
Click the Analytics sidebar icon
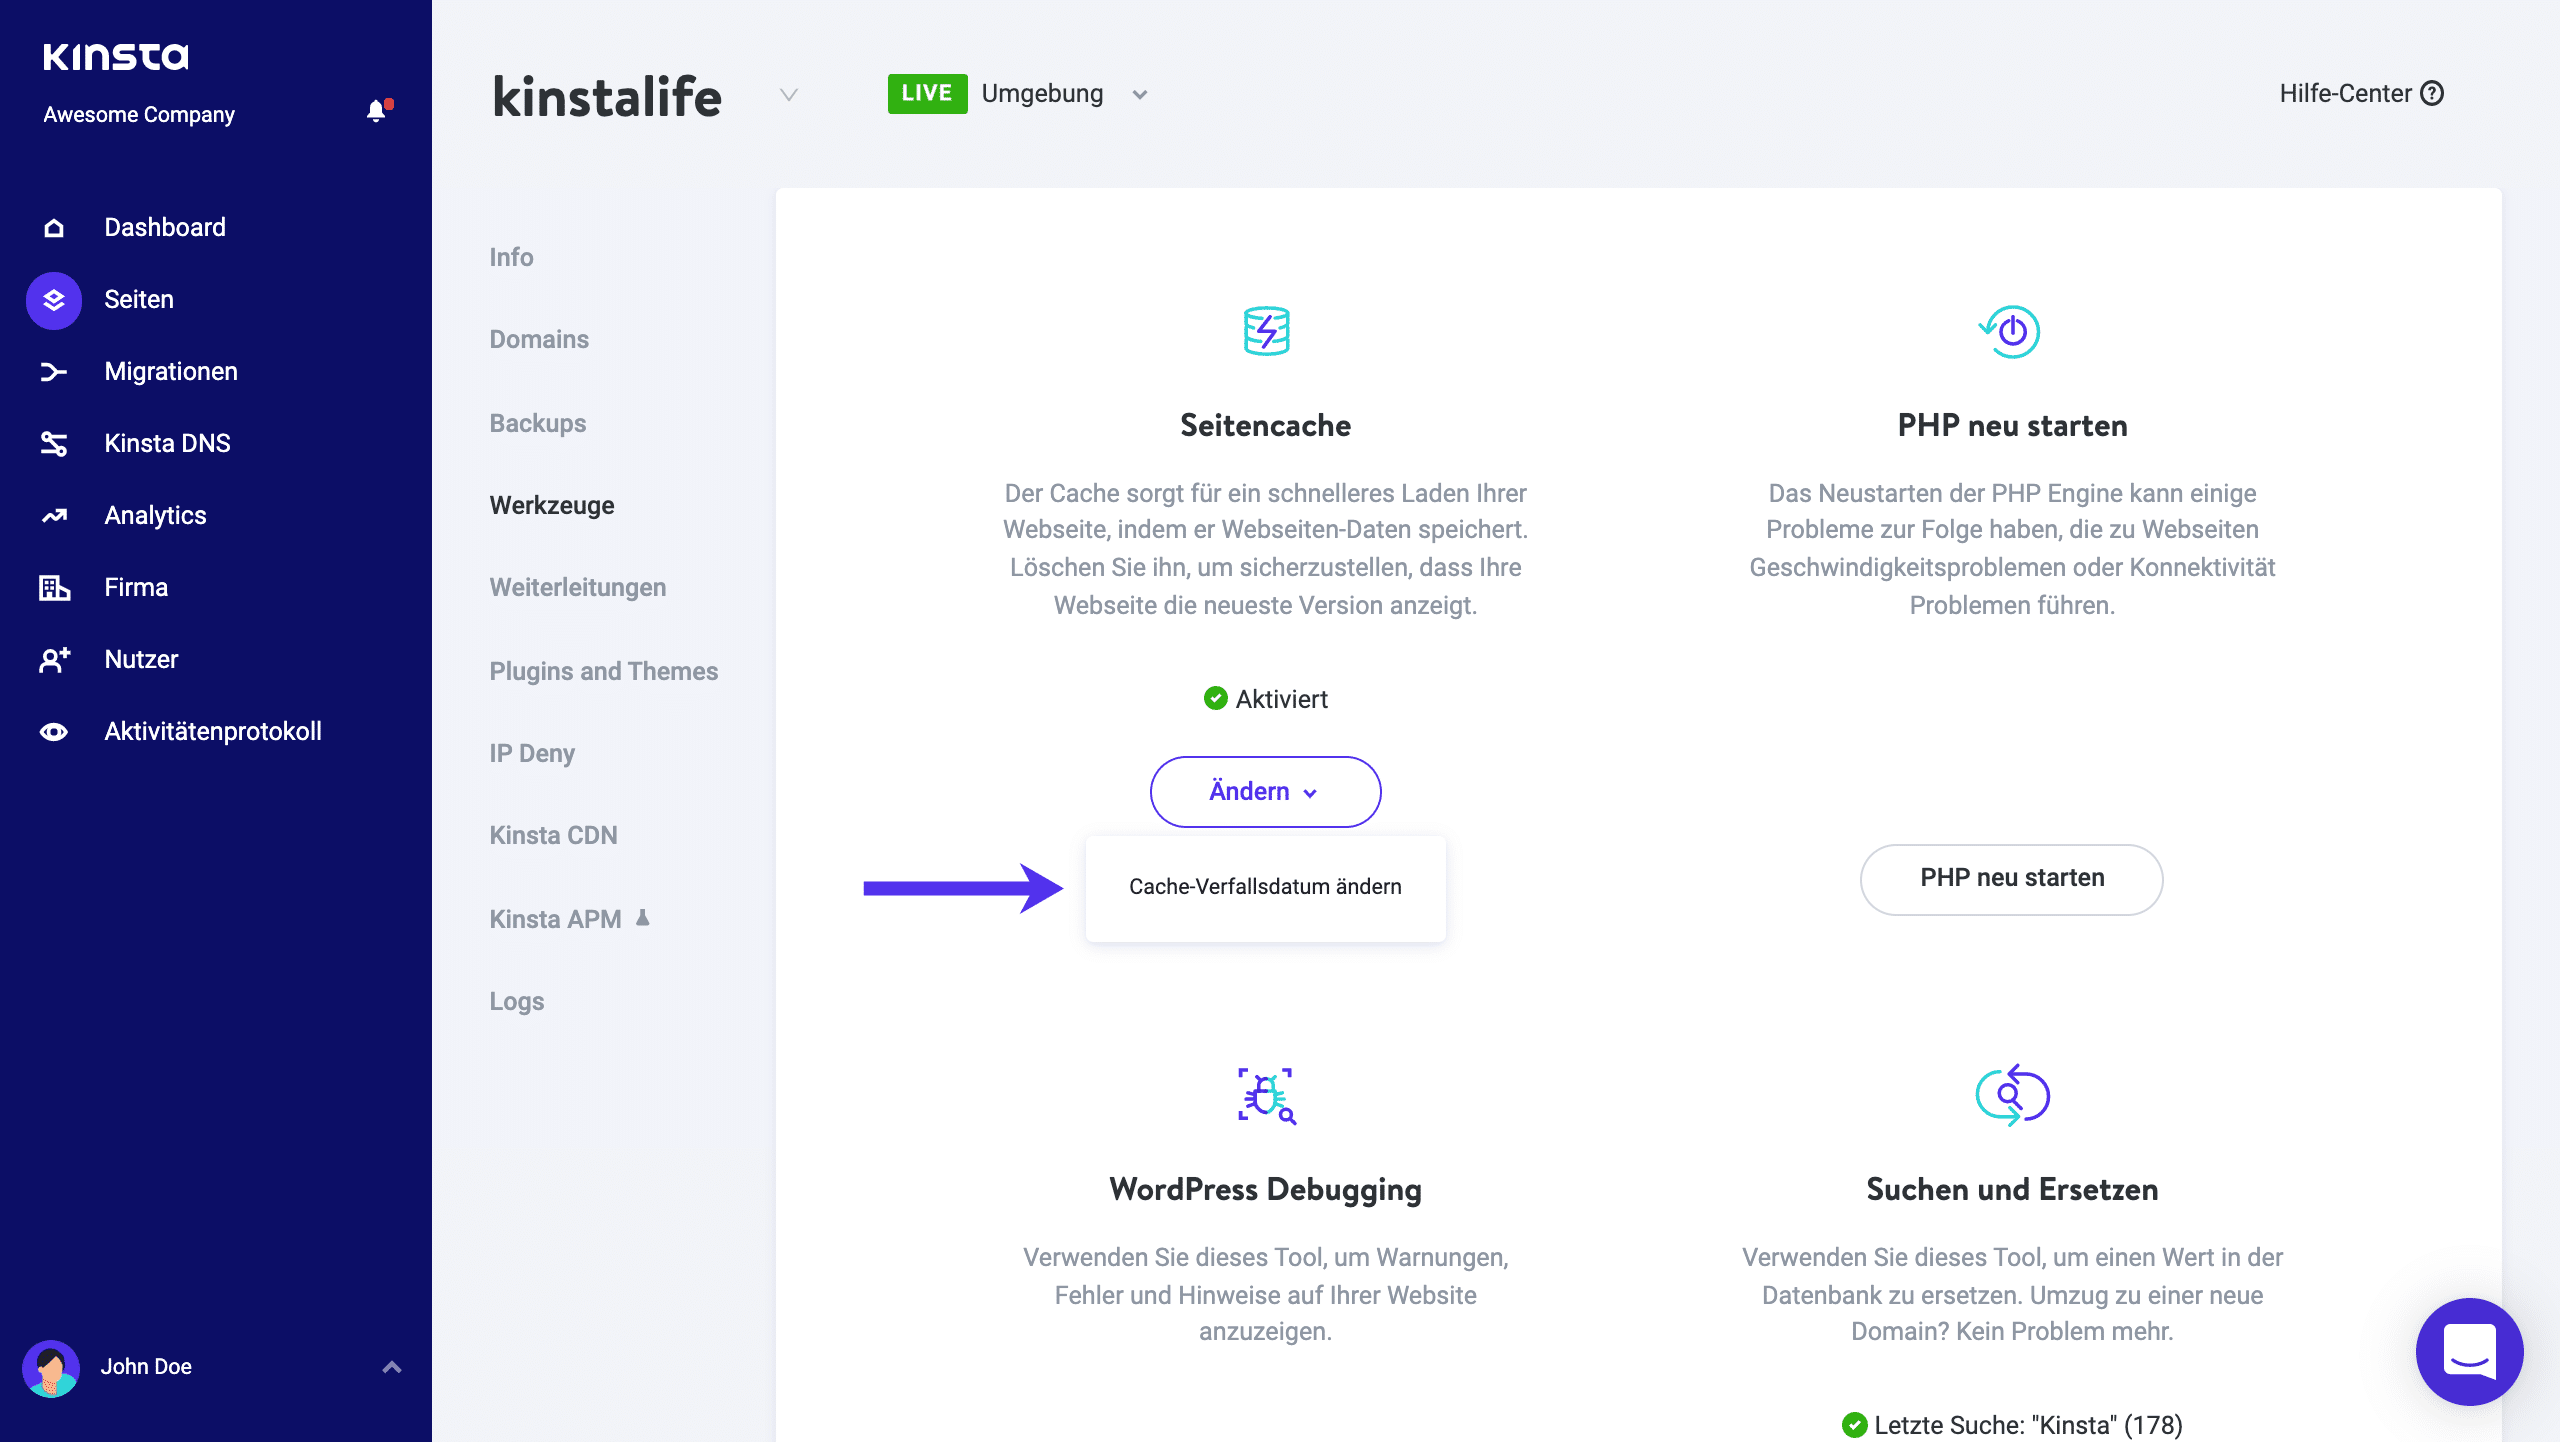[51, 515]
